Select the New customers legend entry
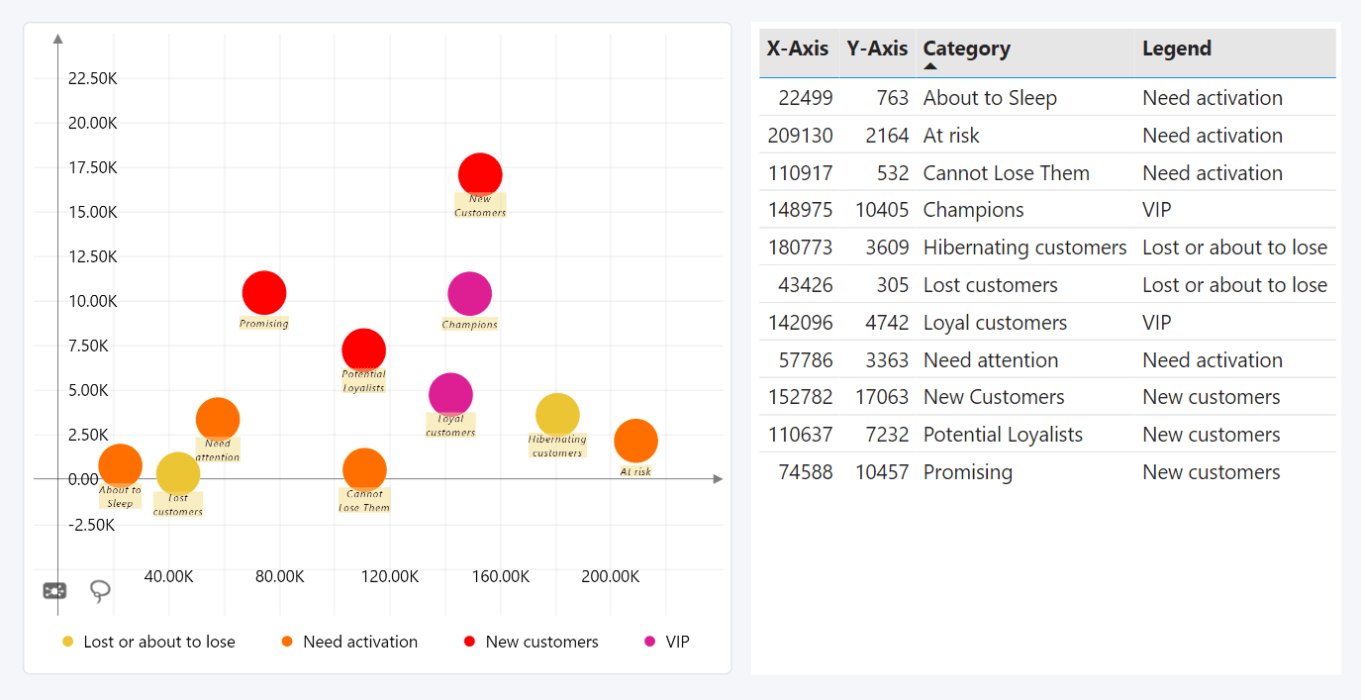 [541, 642]
